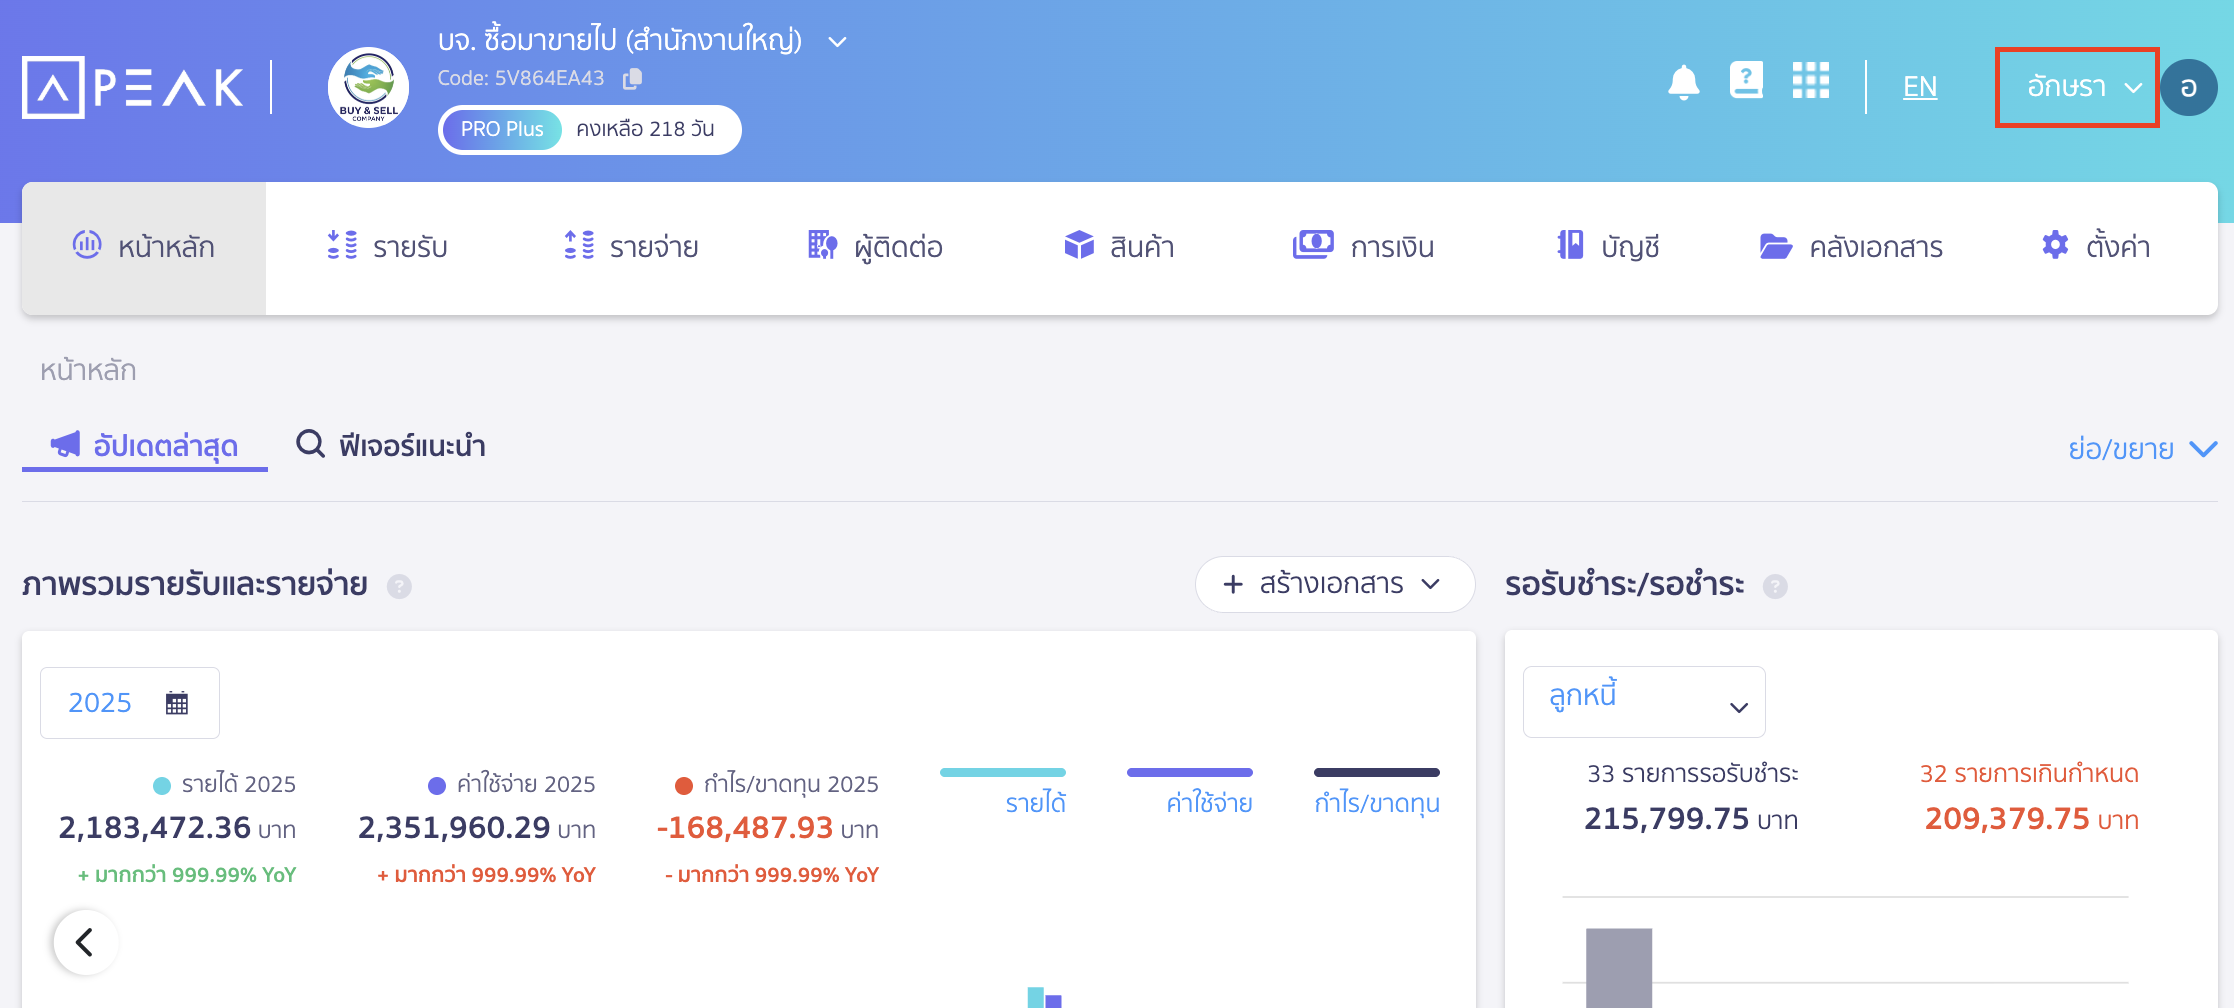Screen dimensions: 2234x1008
Task: Open the calendar picker beside 2025
Action: 177,702
